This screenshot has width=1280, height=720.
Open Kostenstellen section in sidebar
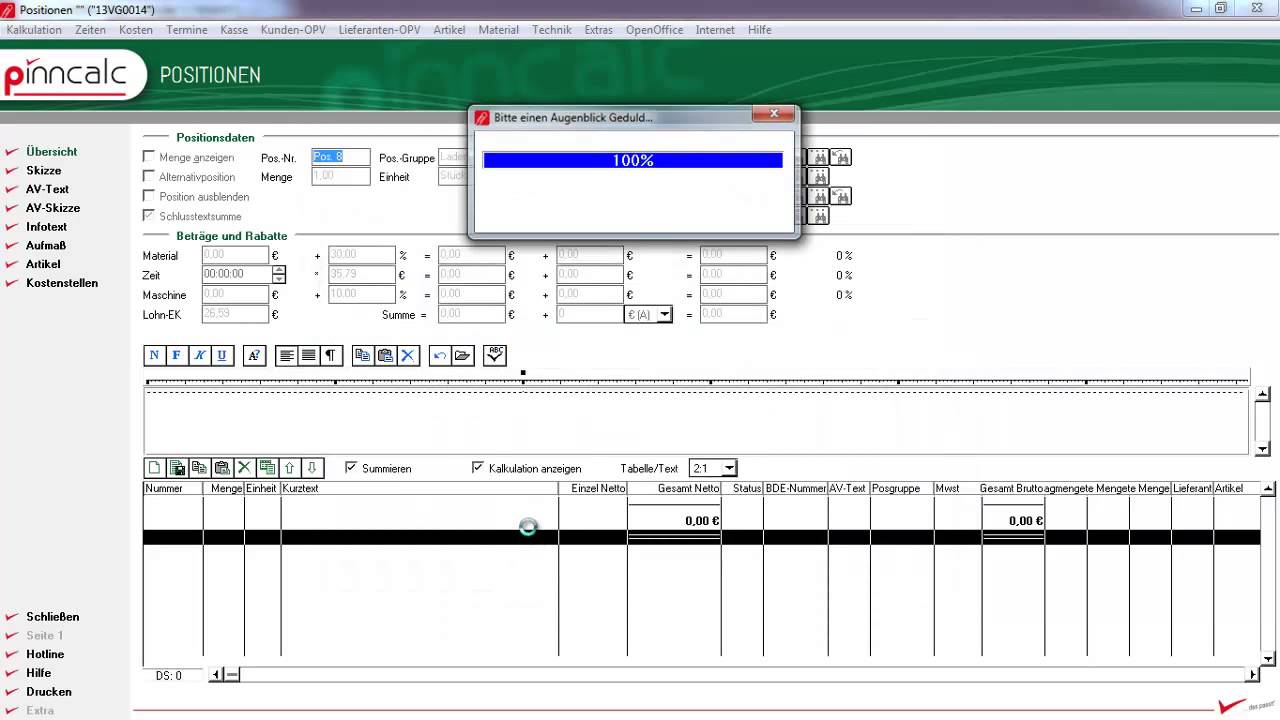coord(62,283)
